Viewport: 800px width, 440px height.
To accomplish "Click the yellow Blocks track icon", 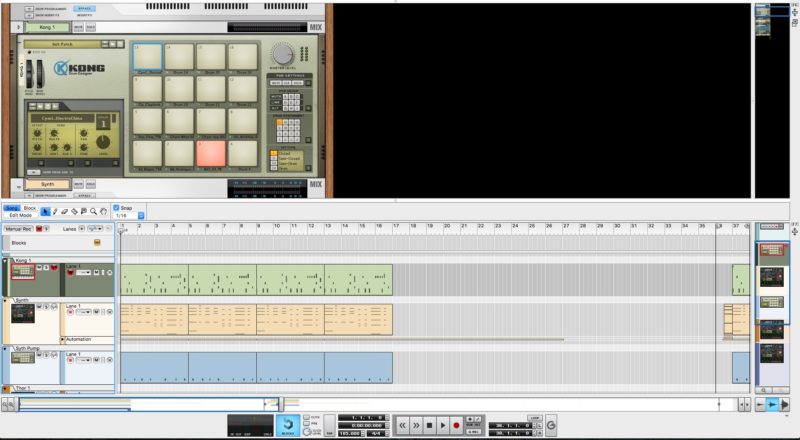I will coord(97,243).
